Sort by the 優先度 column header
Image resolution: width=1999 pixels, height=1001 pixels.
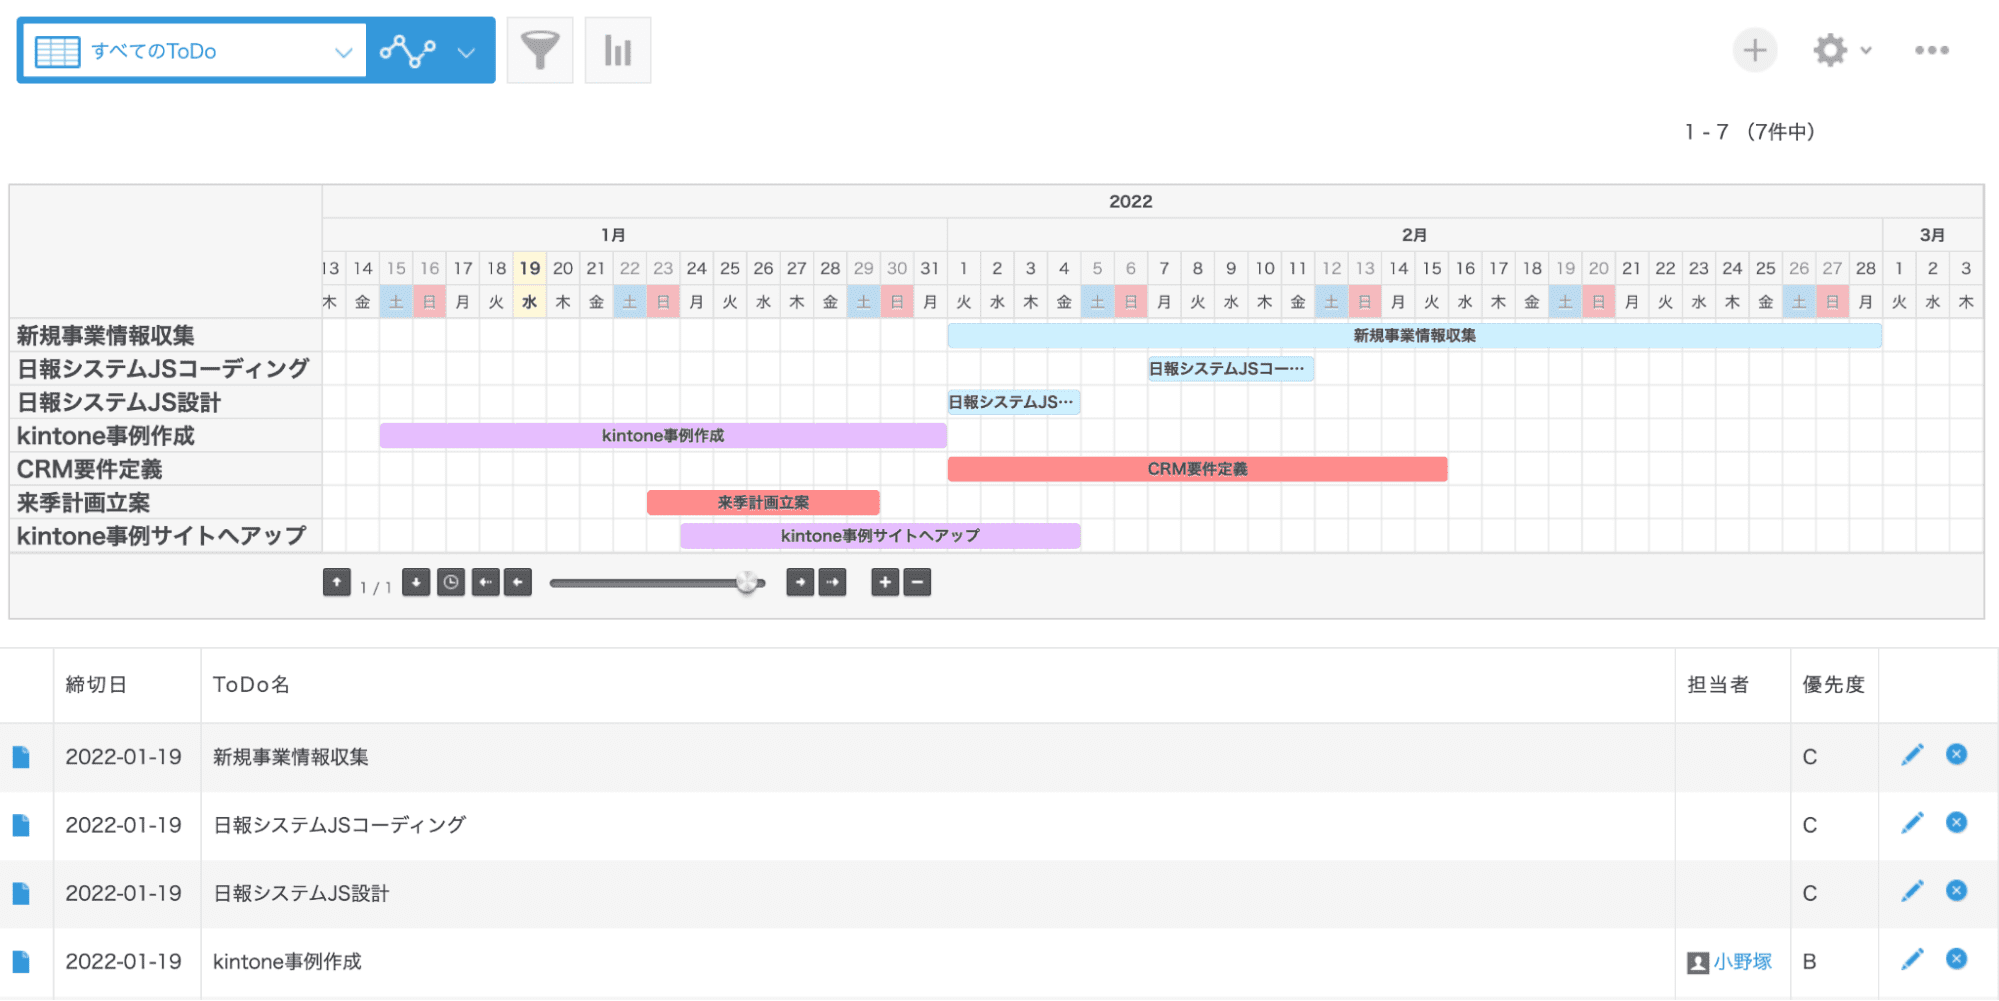[1833, 685]
